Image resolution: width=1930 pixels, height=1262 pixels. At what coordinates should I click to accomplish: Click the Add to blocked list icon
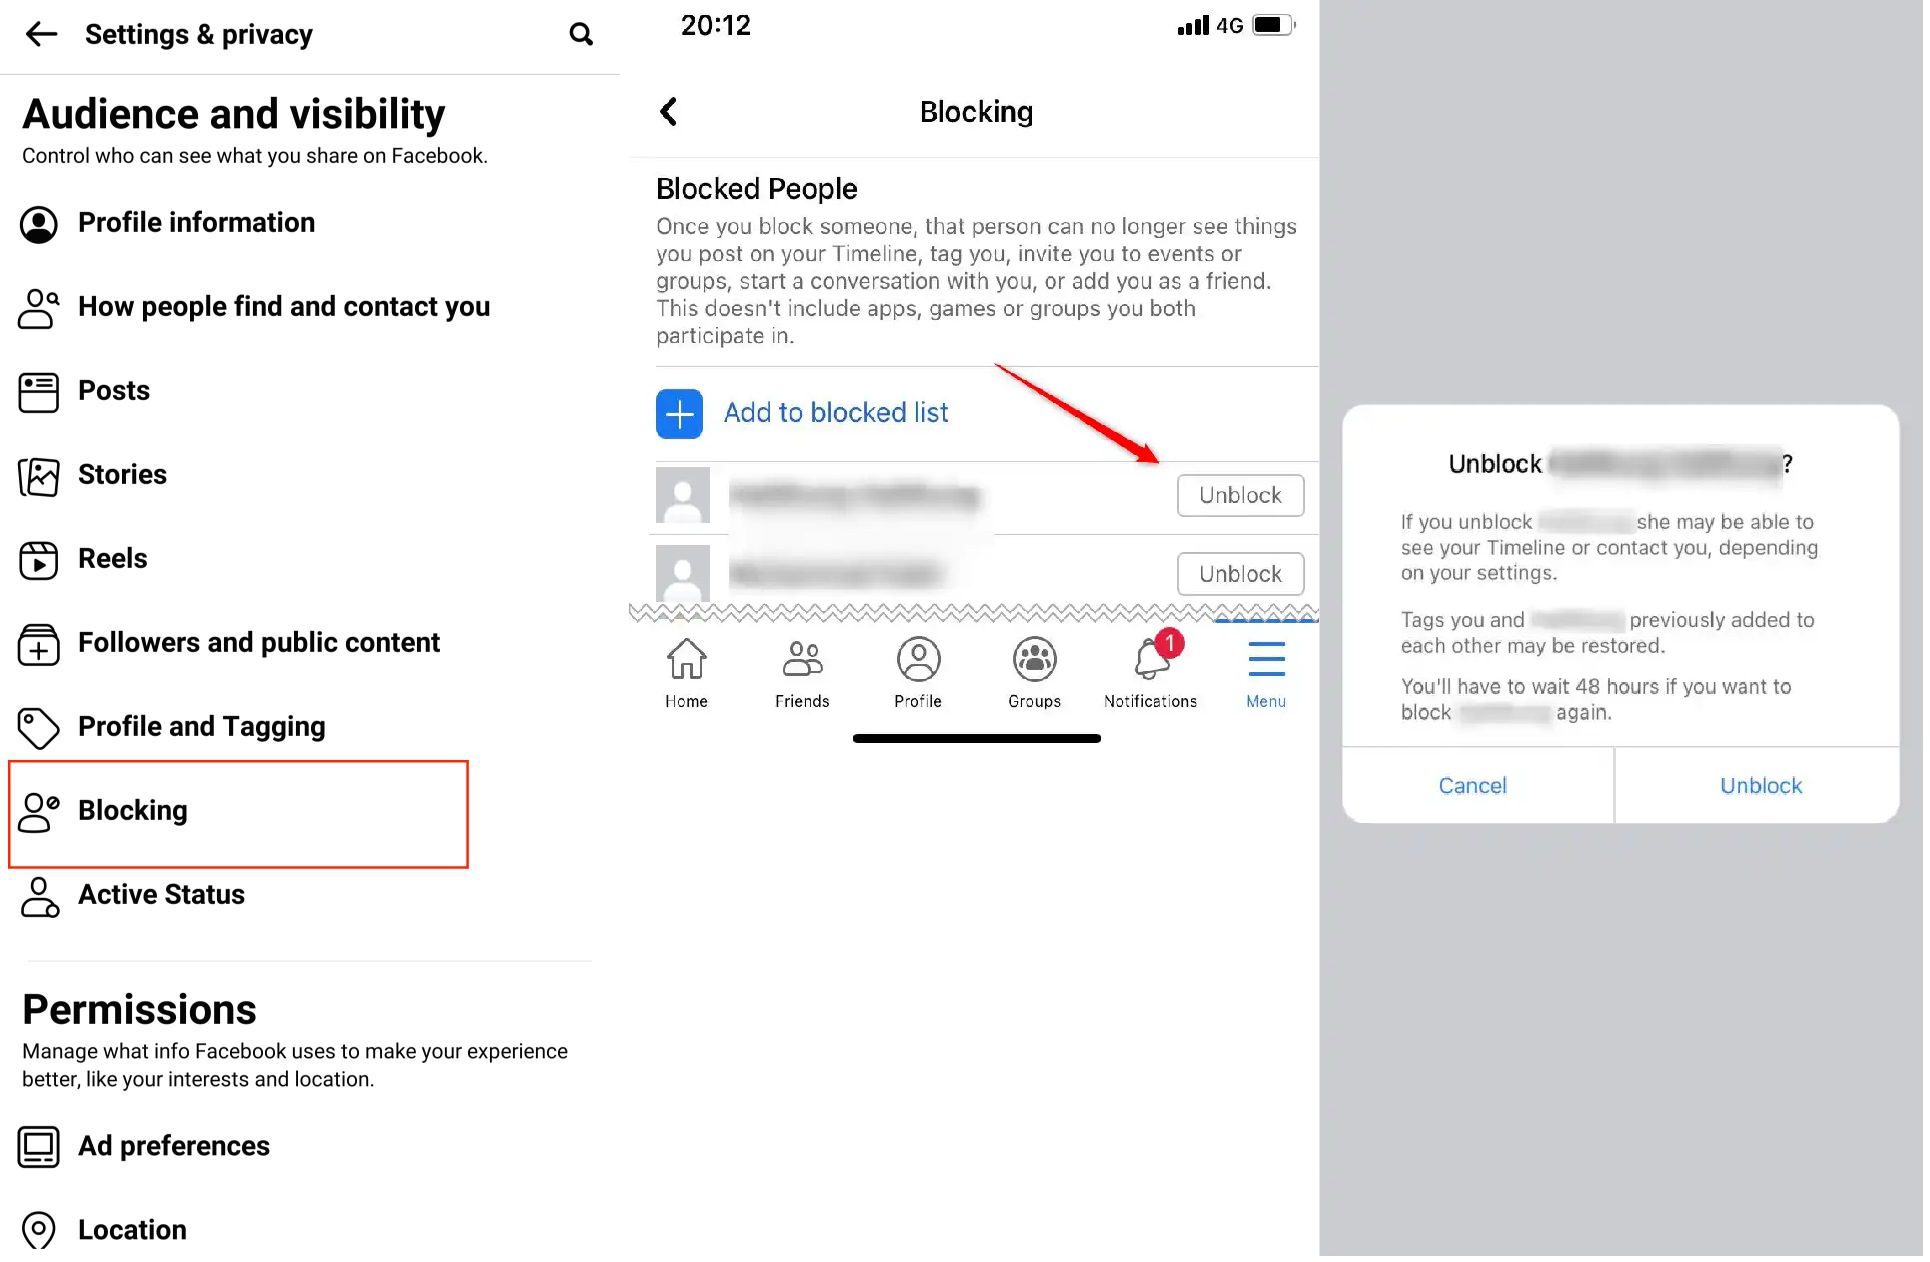pyautogui.click(x=680, y=413)
